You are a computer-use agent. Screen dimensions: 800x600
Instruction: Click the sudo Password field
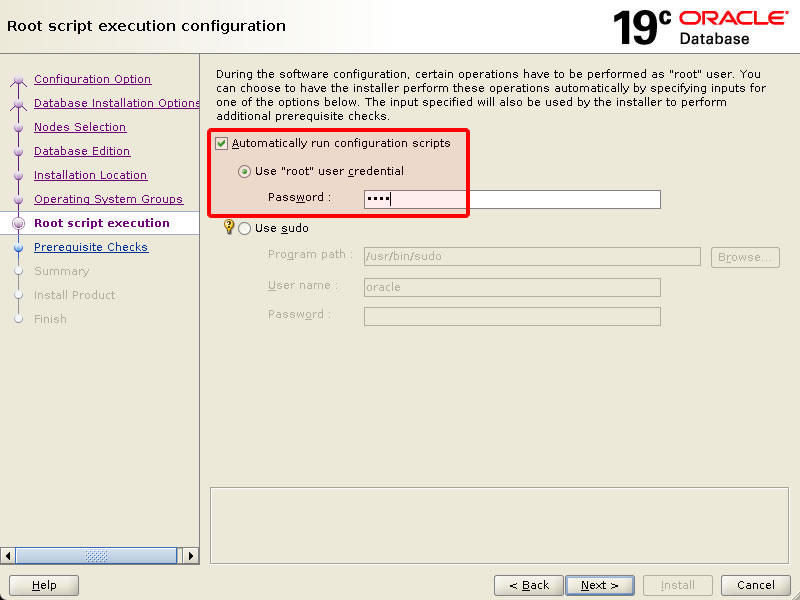click(512, 316)
